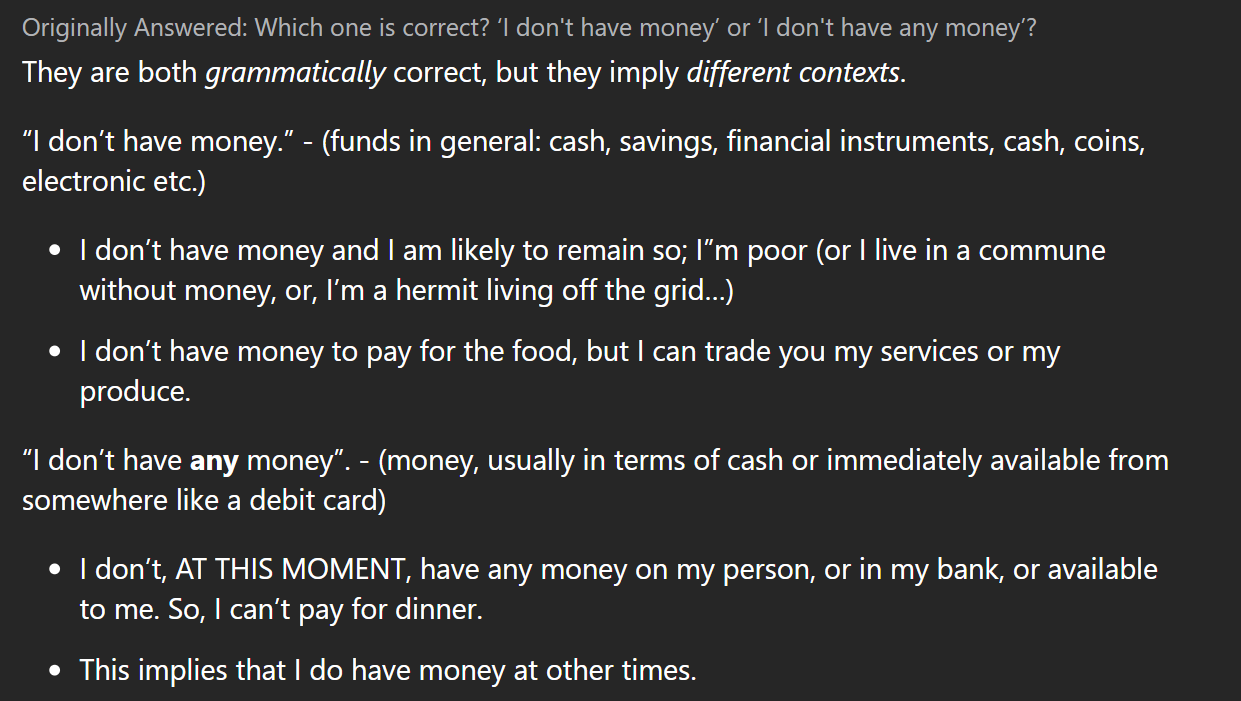Click the word "produce."

[x=135, y=392]
